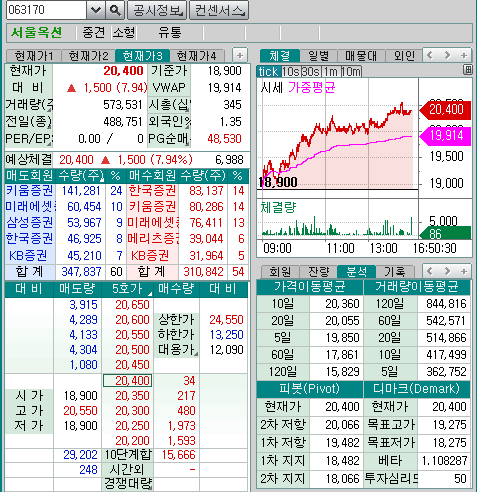Click the 서울옥션 stock name
477x492 pixels.
tap(36, 33)
